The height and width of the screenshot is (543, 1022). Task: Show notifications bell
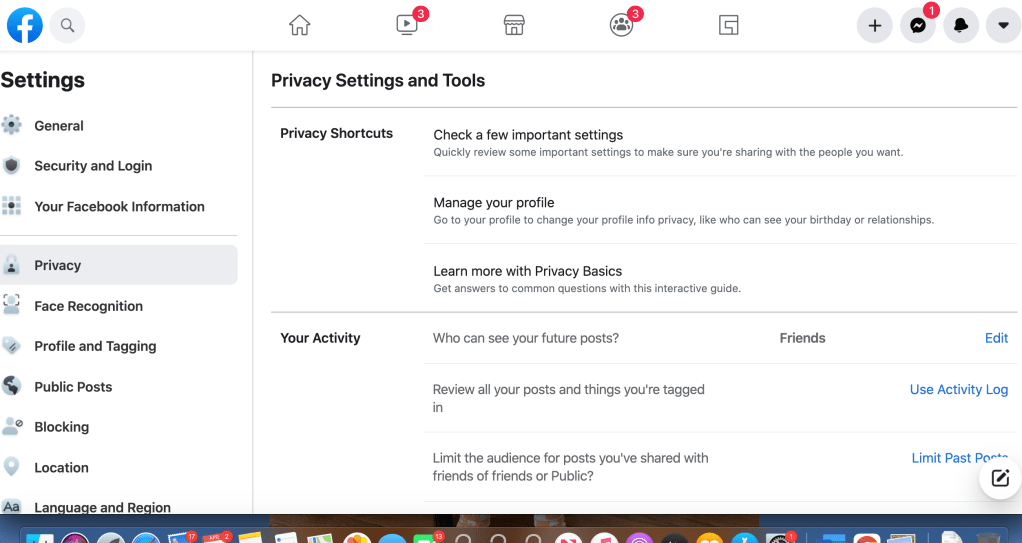click(960, 26)
